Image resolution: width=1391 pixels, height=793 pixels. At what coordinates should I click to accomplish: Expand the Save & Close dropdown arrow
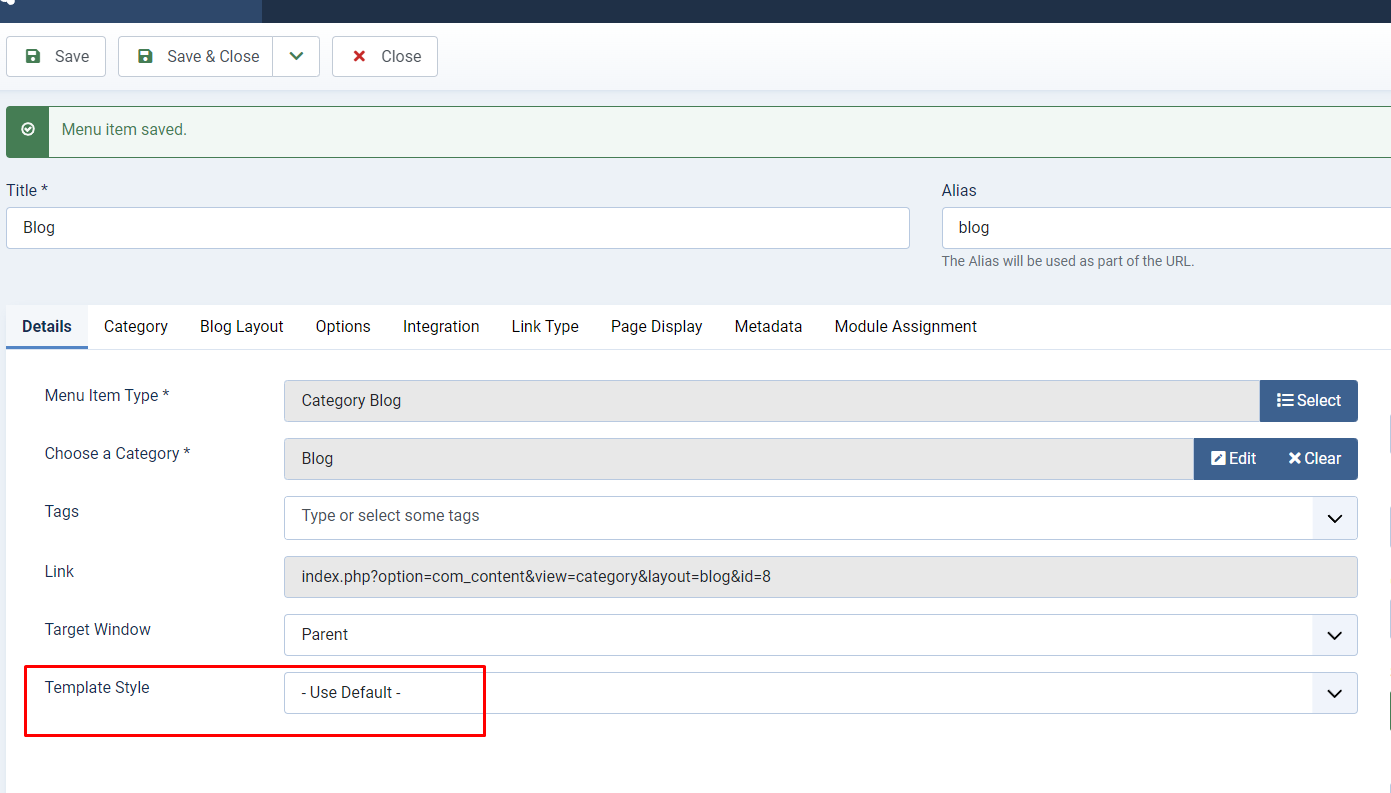click(296, 57)
